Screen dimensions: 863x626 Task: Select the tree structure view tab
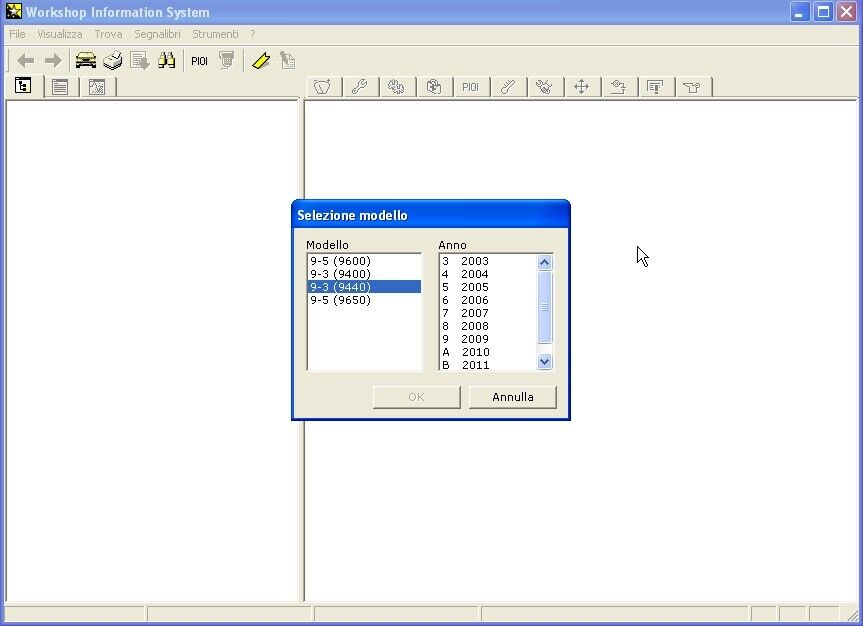click(x=23, y=86)
